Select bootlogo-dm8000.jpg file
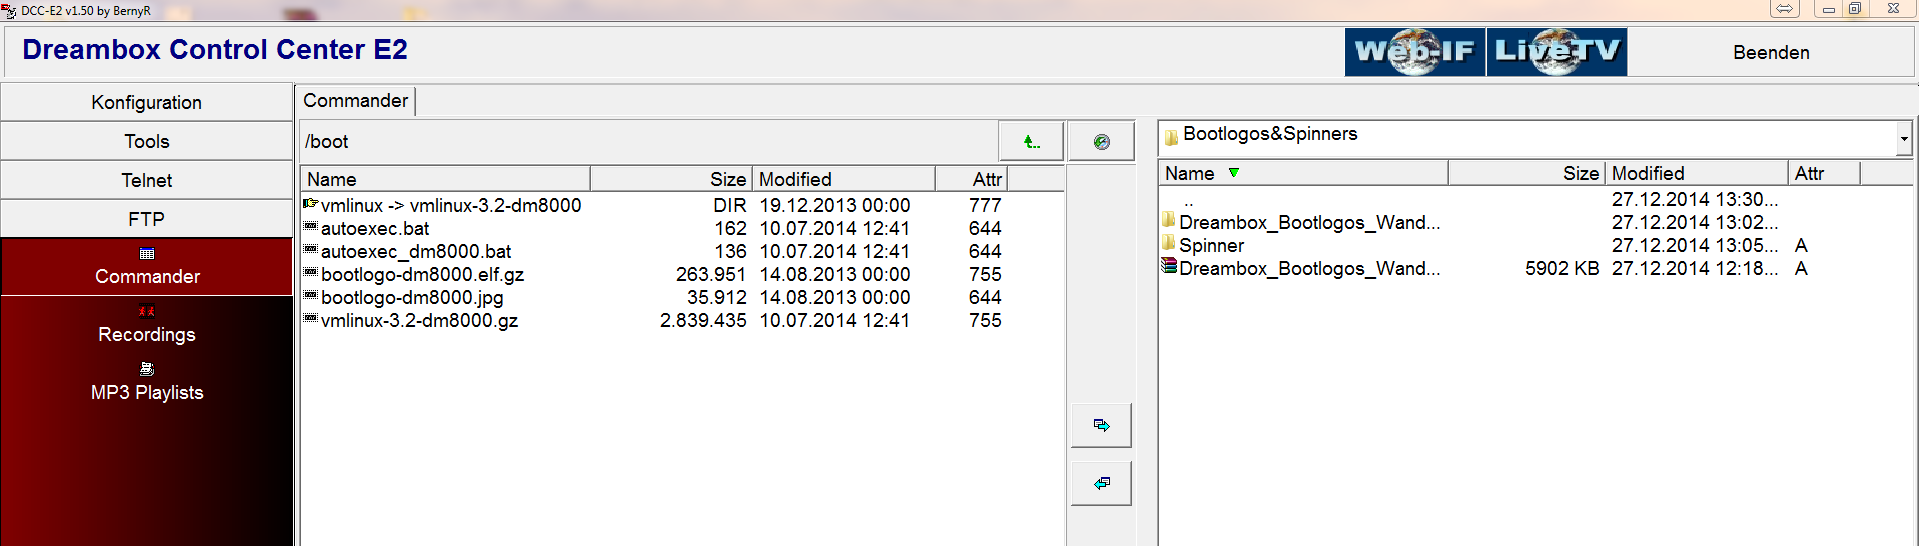Screen dimensions: 1919x546 point(412,297)
